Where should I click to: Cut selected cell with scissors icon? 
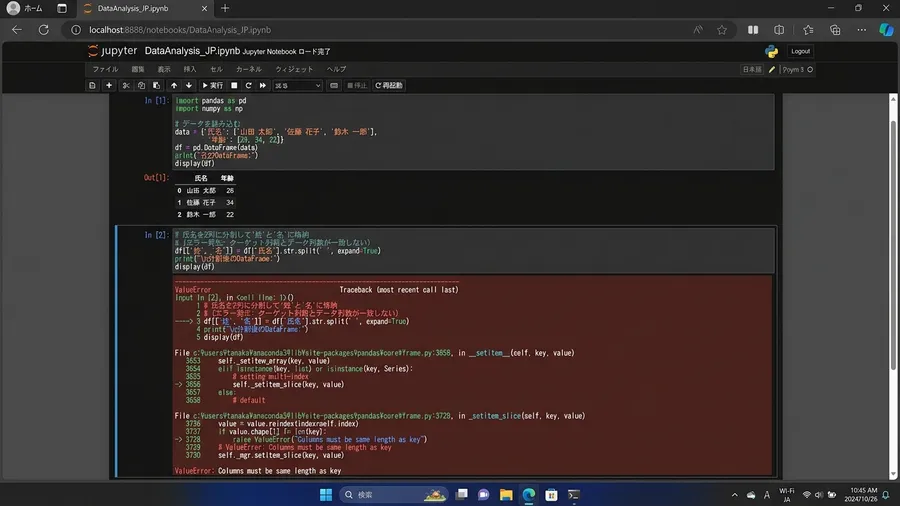click(126, 85)
